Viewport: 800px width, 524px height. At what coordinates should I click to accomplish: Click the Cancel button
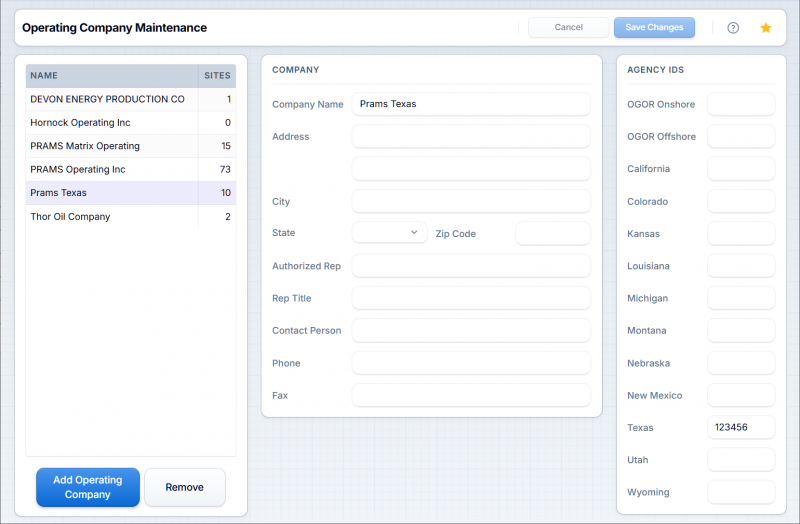click(568, 27)
